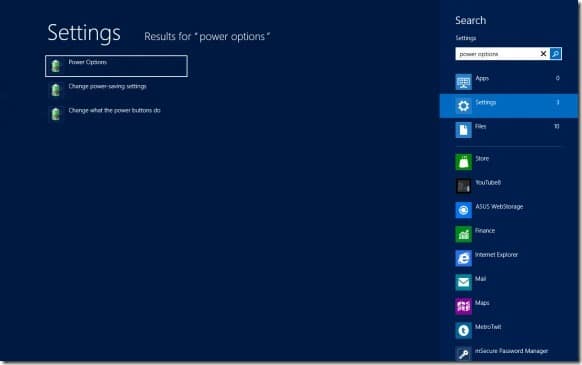Click the purple Maps icon

pos(464,306)
